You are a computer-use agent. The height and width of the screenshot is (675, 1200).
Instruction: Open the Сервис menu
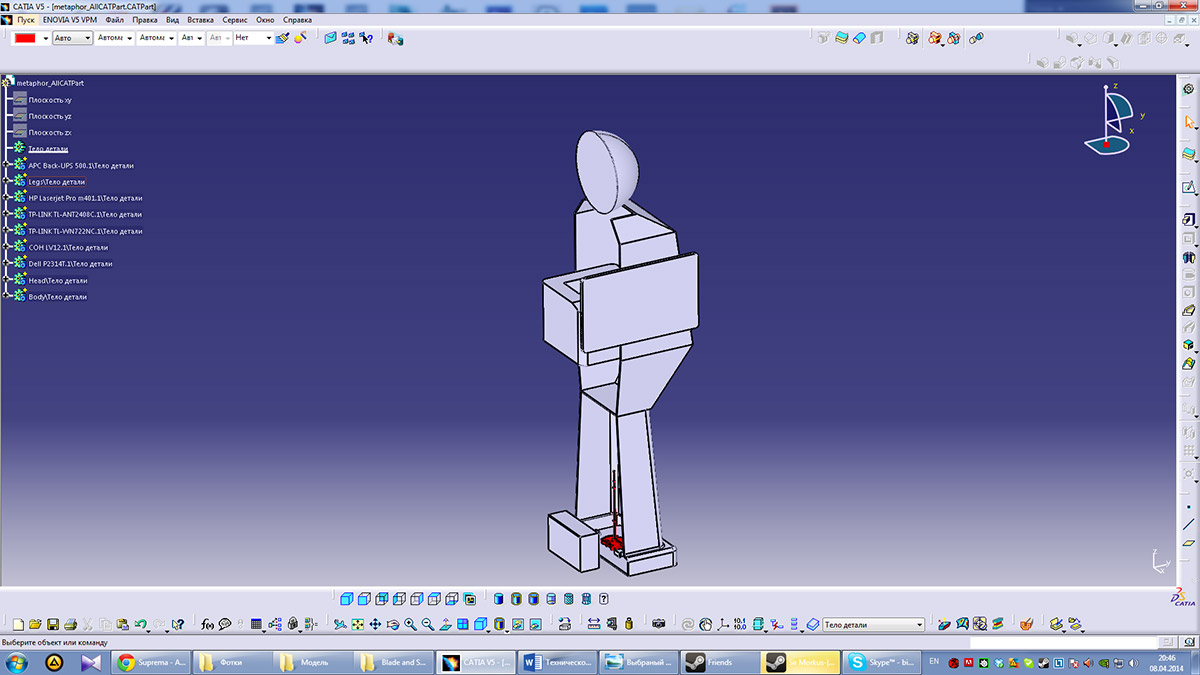coord(234,19)
